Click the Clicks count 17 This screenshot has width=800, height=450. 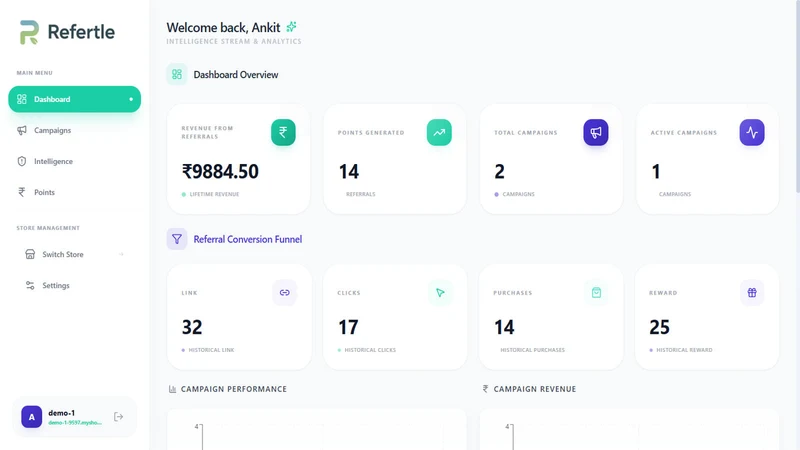click(348, 327)
